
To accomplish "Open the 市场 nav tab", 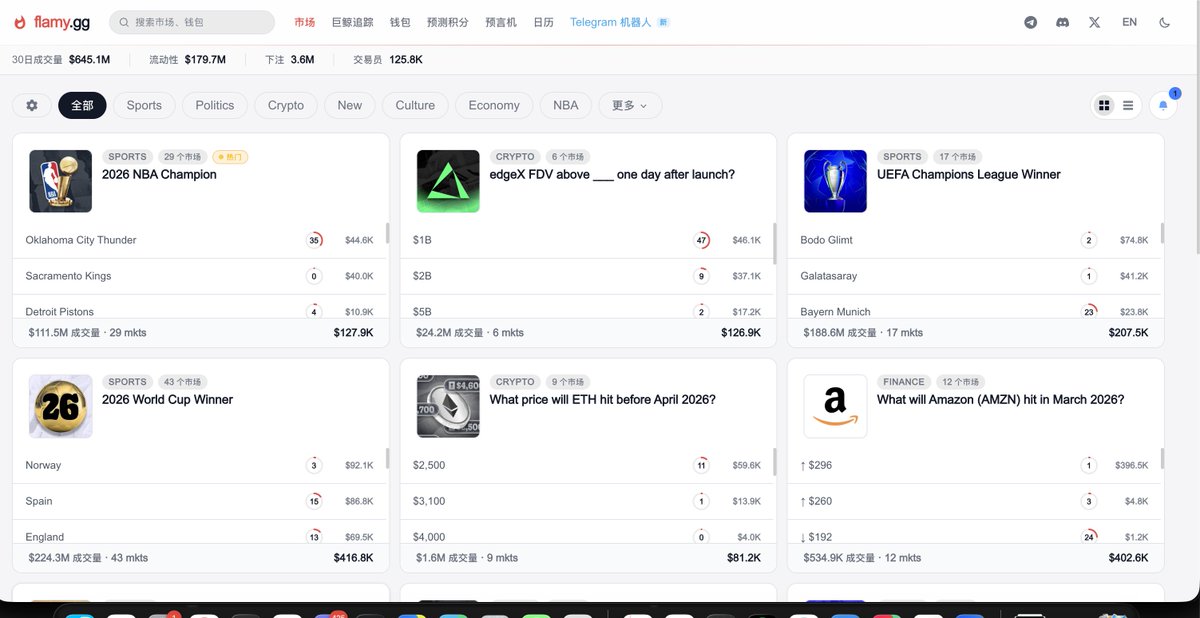I will pos(304,22).
